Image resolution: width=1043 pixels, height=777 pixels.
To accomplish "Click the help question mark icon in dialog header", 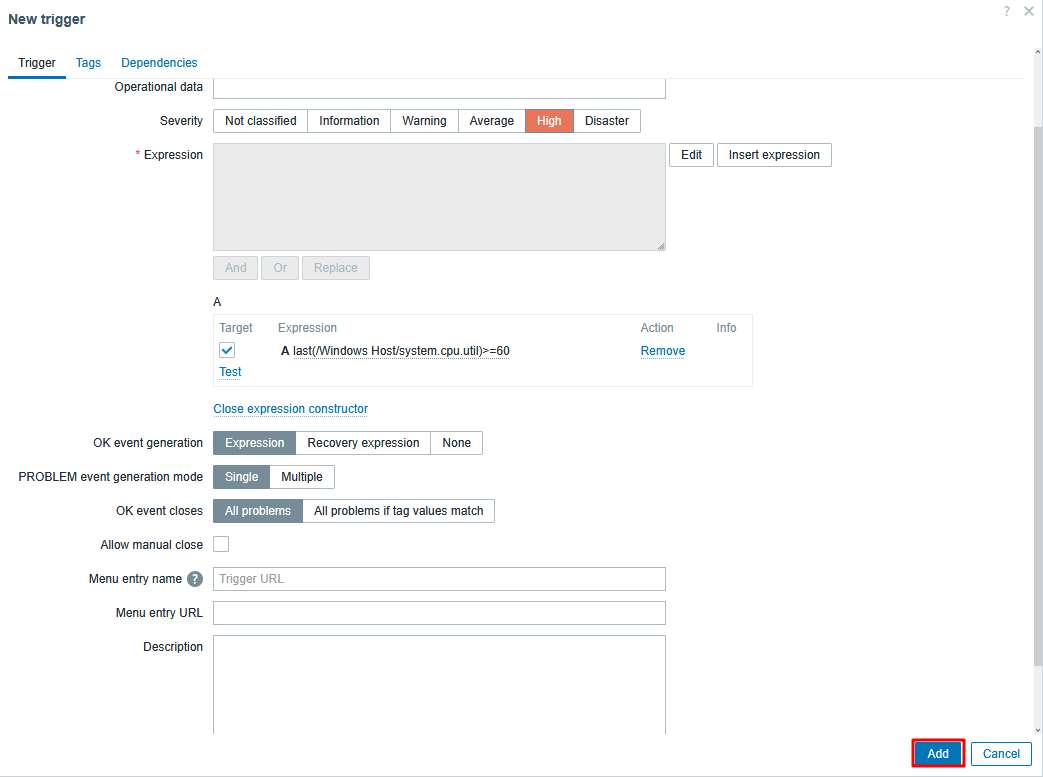I will (x=1006, y=11).
